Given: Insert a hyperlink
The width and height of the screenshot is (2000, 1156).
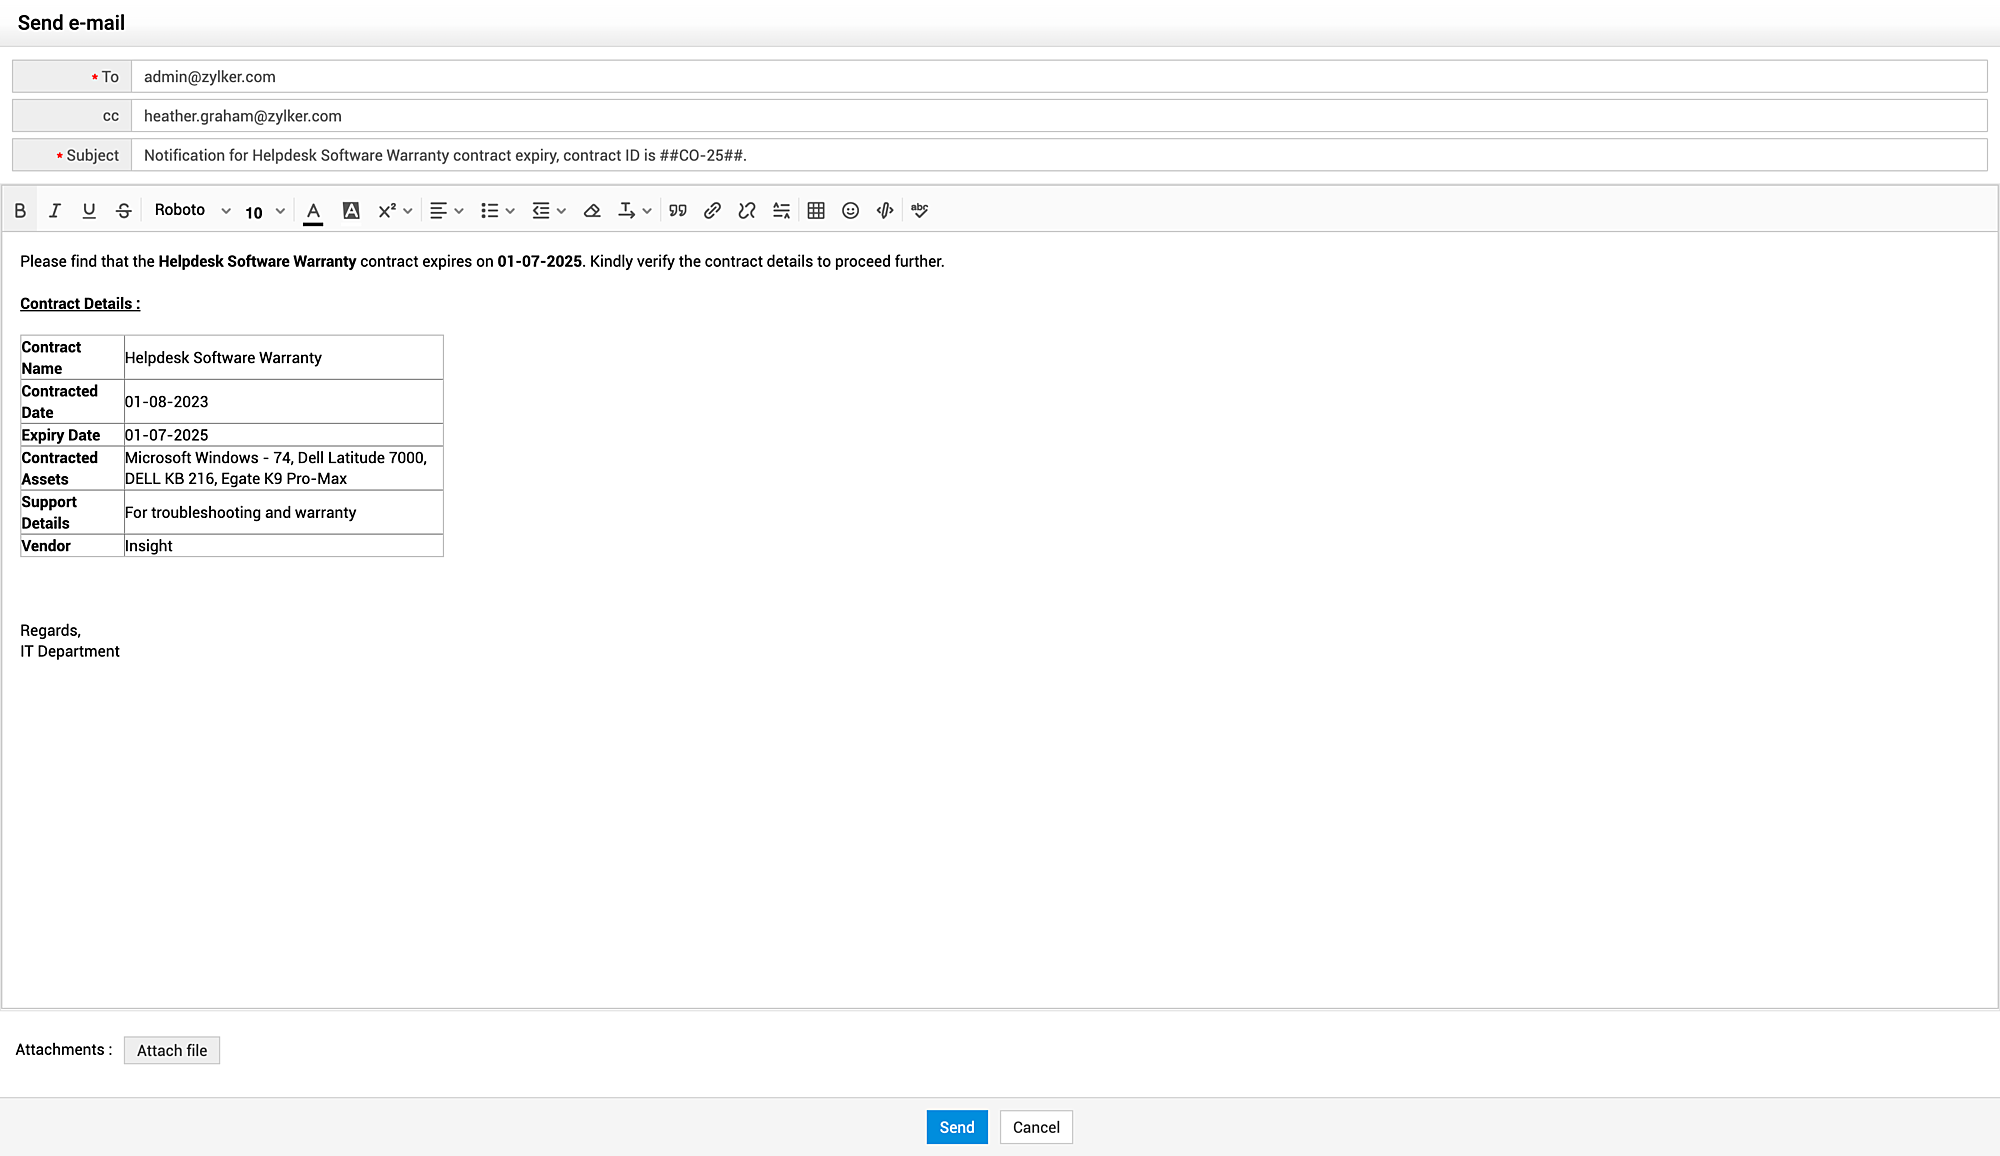Looking at the screenshot, I should 712,211.
